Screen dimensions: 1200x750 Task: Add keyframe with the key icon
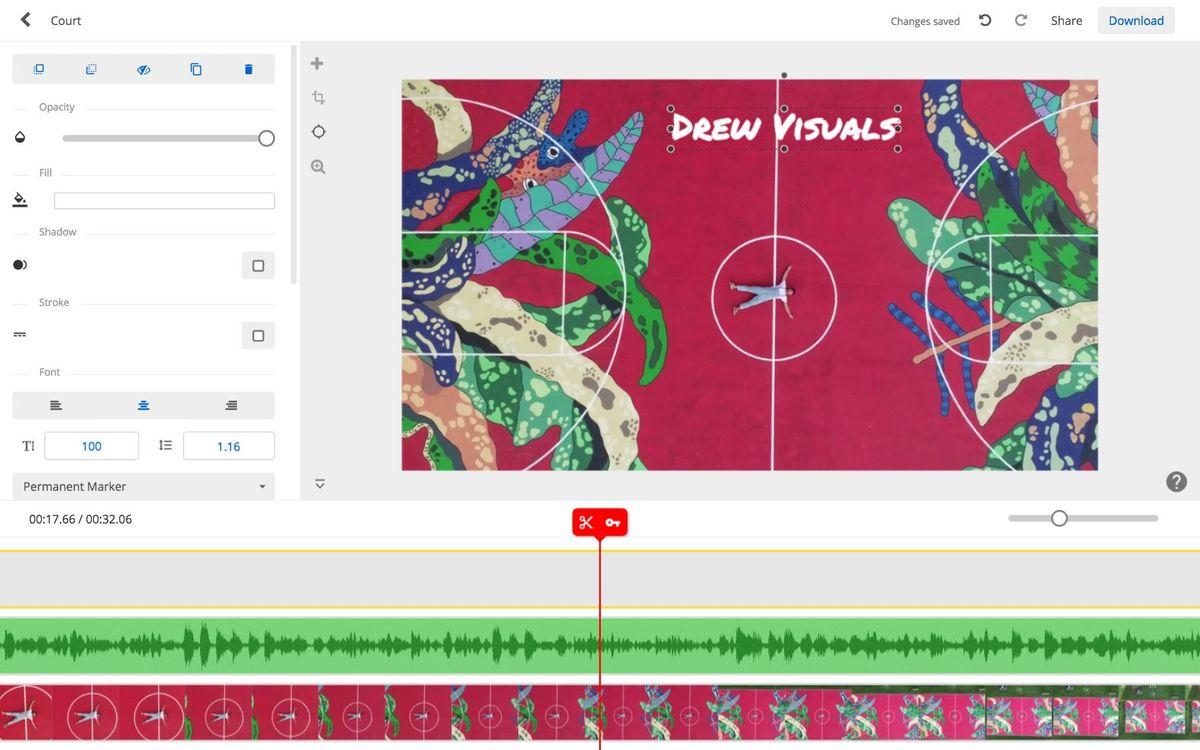point(613,522)
